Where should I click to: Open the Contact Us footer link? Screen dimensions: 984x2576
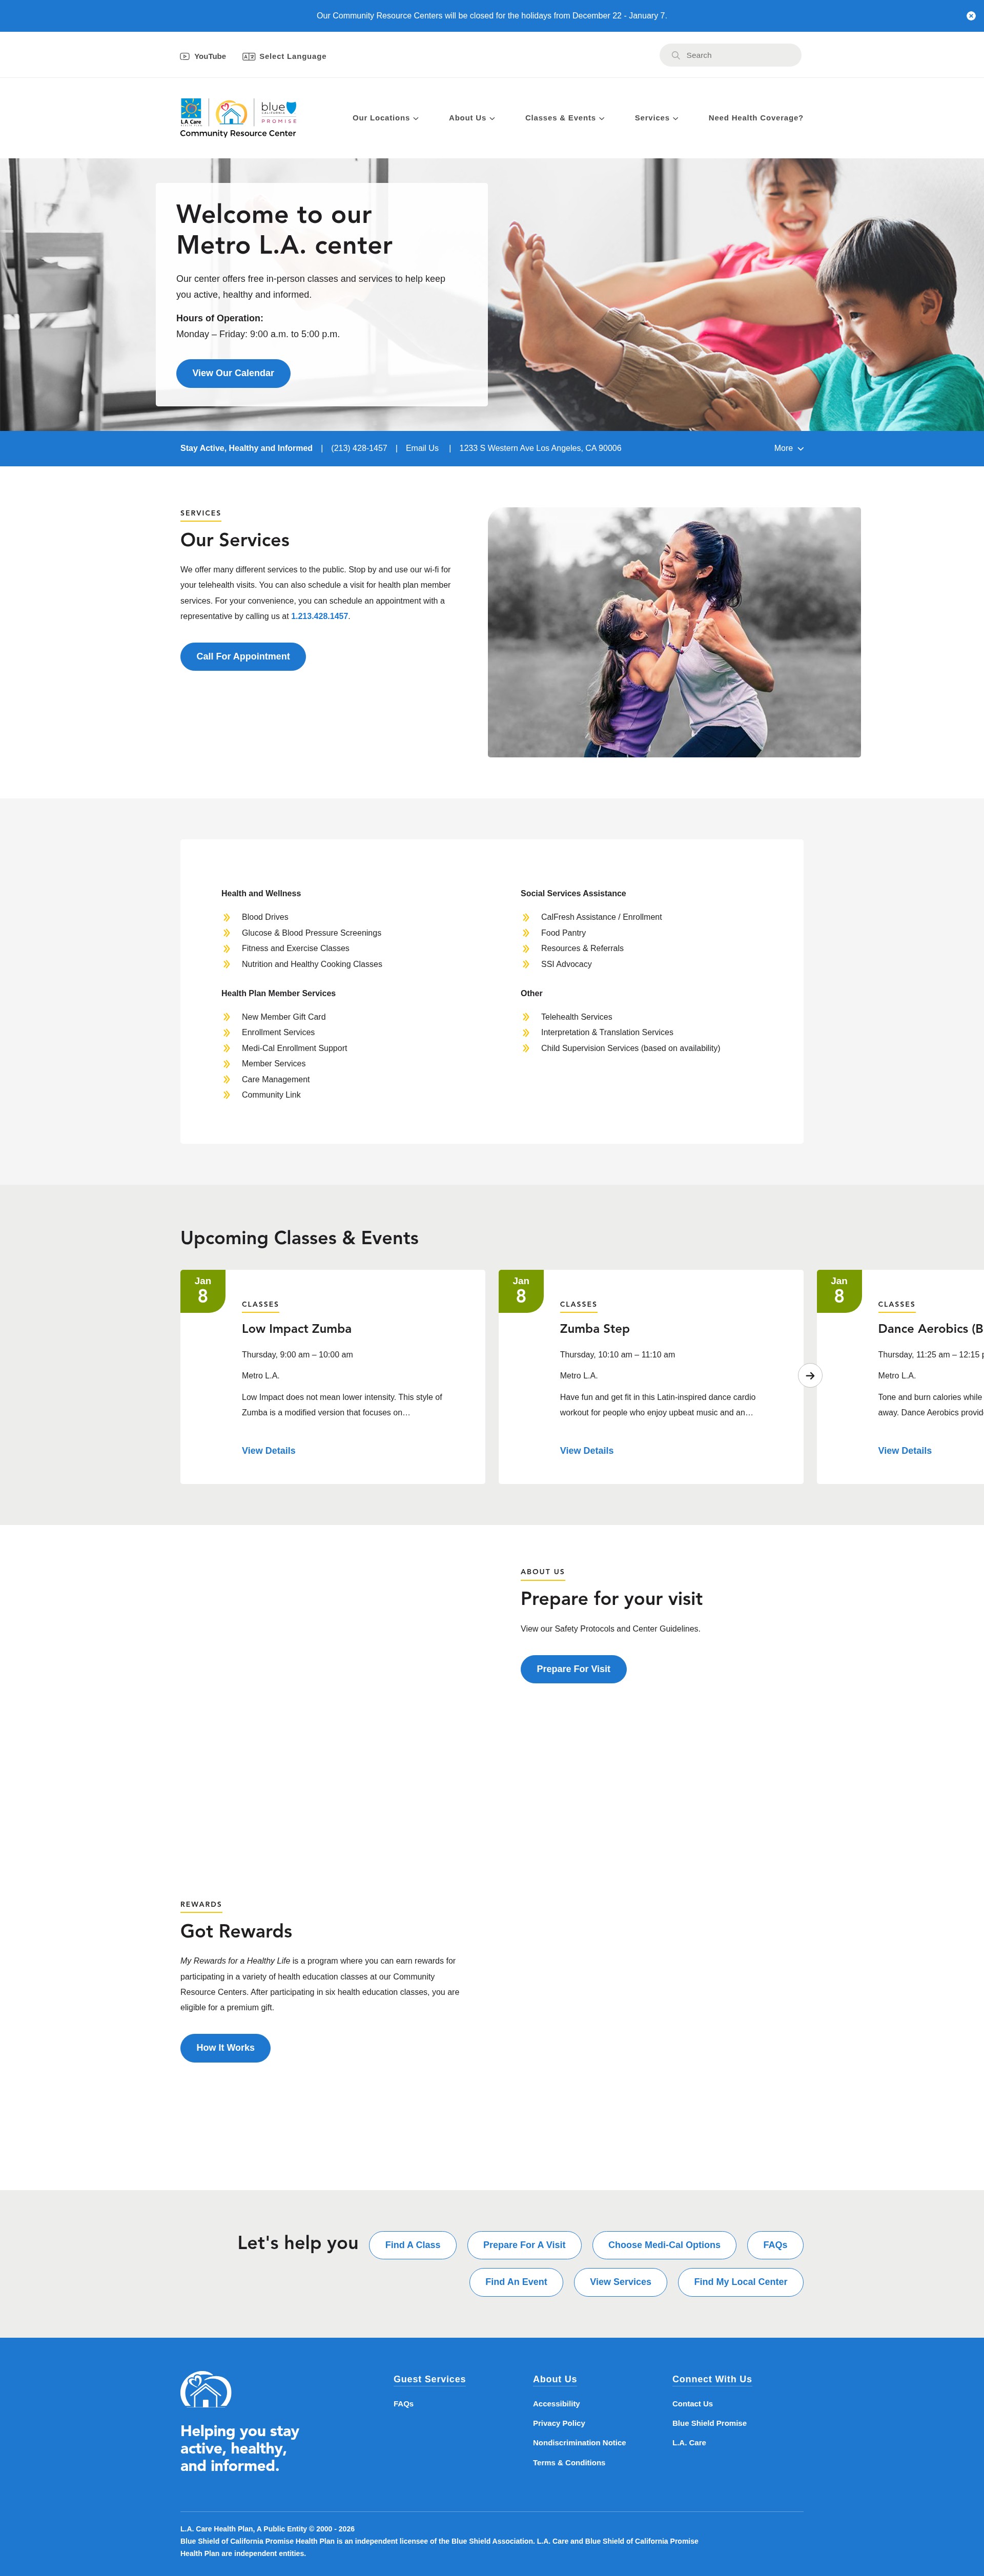point(692,2404)
